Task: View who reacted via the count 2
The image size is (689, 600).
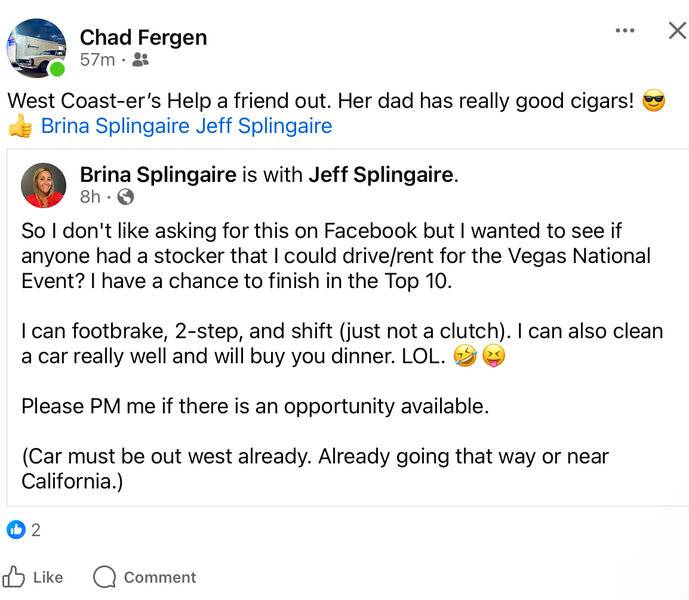Action: point(36,529)
